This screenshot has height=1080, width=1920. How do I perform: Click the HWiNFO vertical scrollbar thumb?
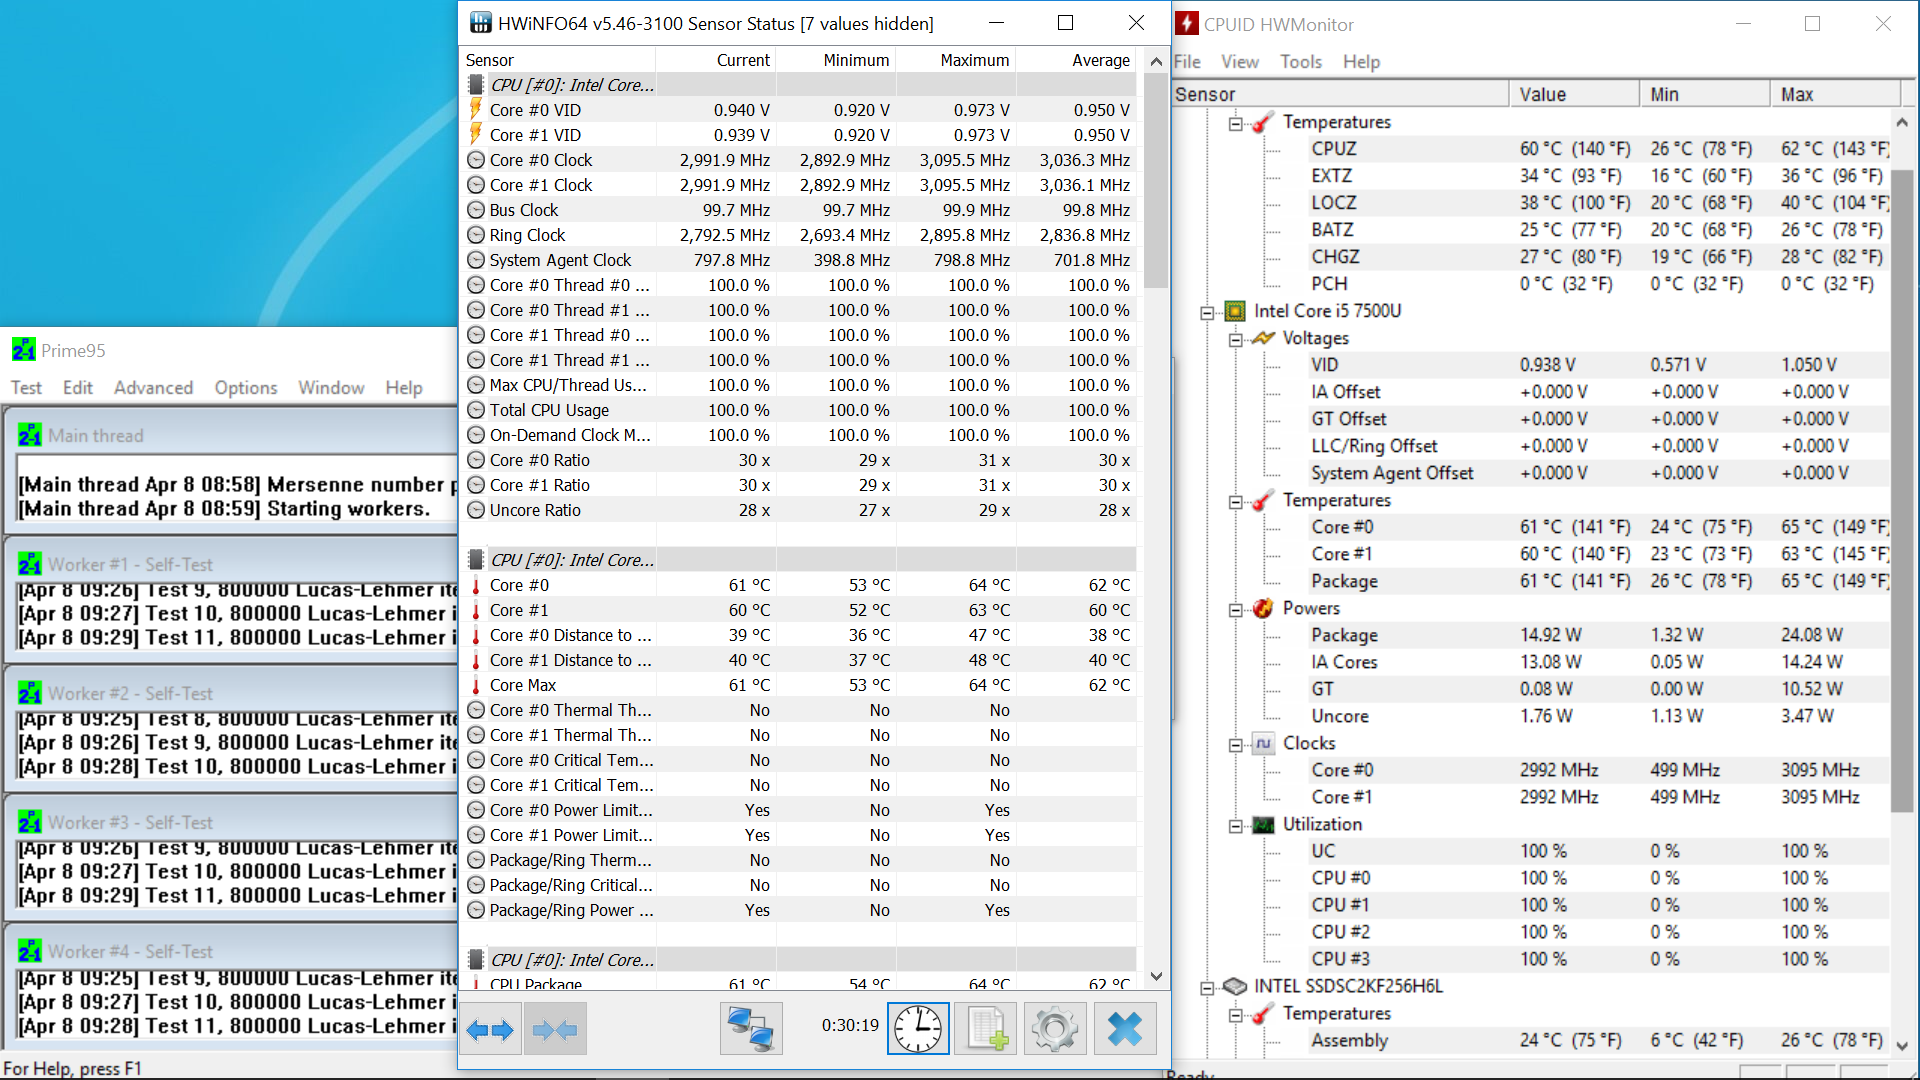[1156, 181]
